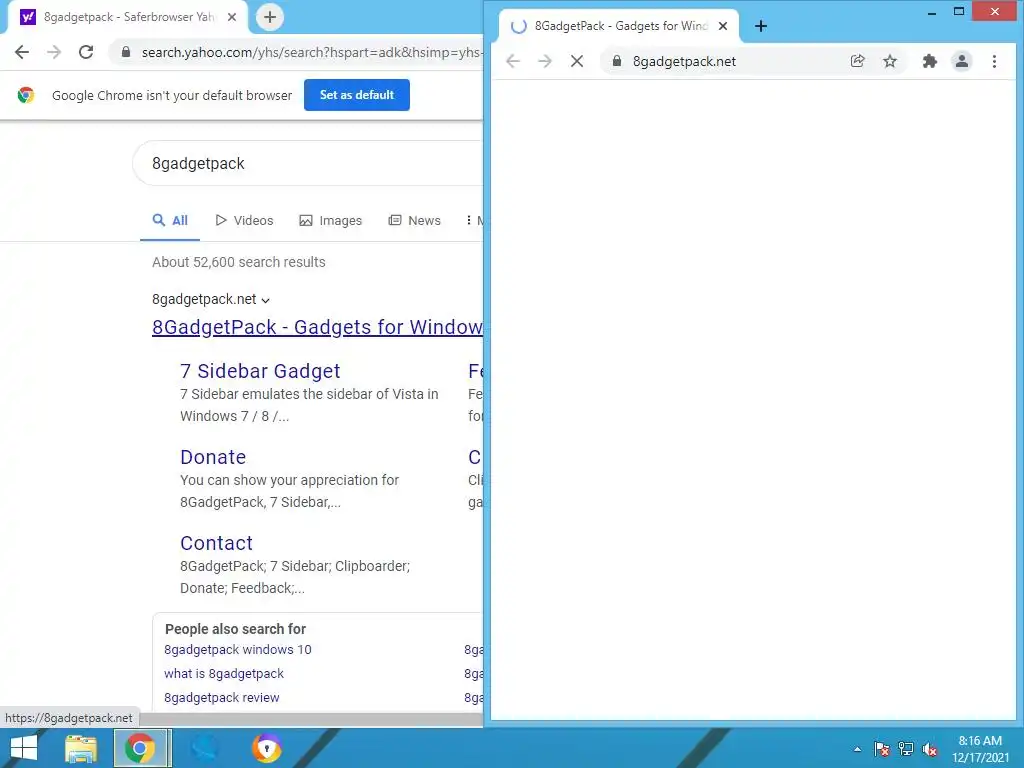
Task: Click the Chrome logo in the default browser bar
Action: point(26,95)
